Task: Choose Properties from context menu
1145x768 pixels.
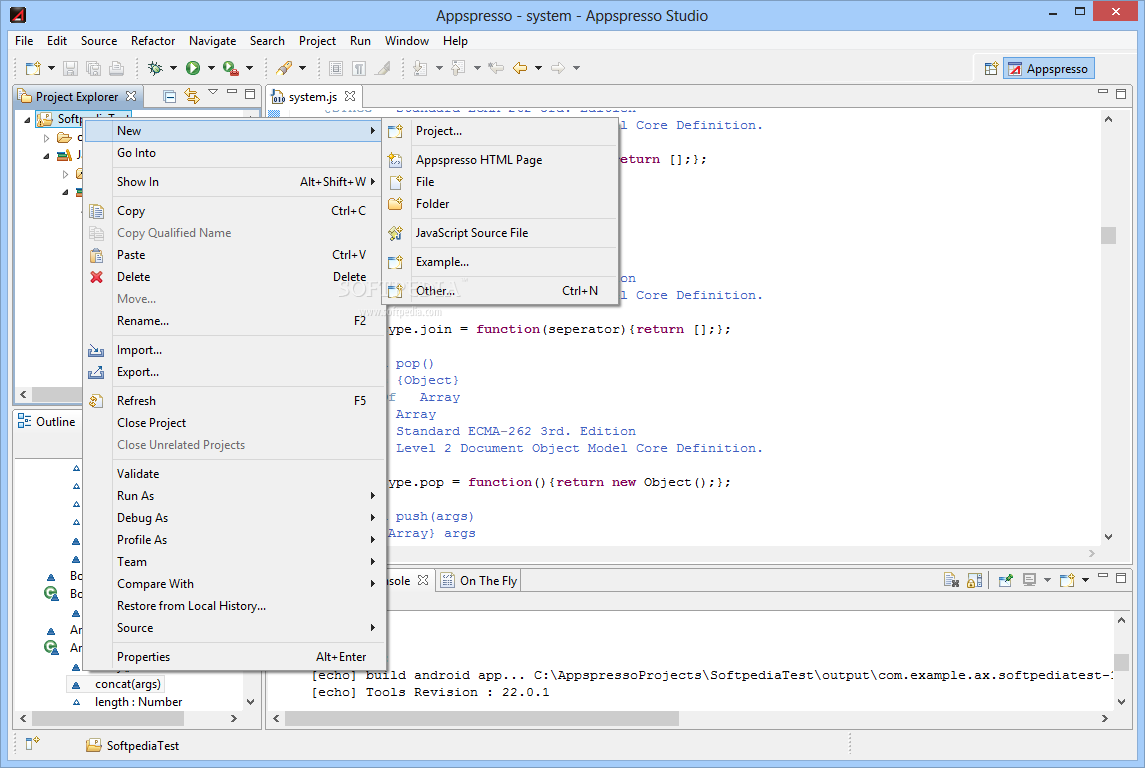Action: (234, 657)
